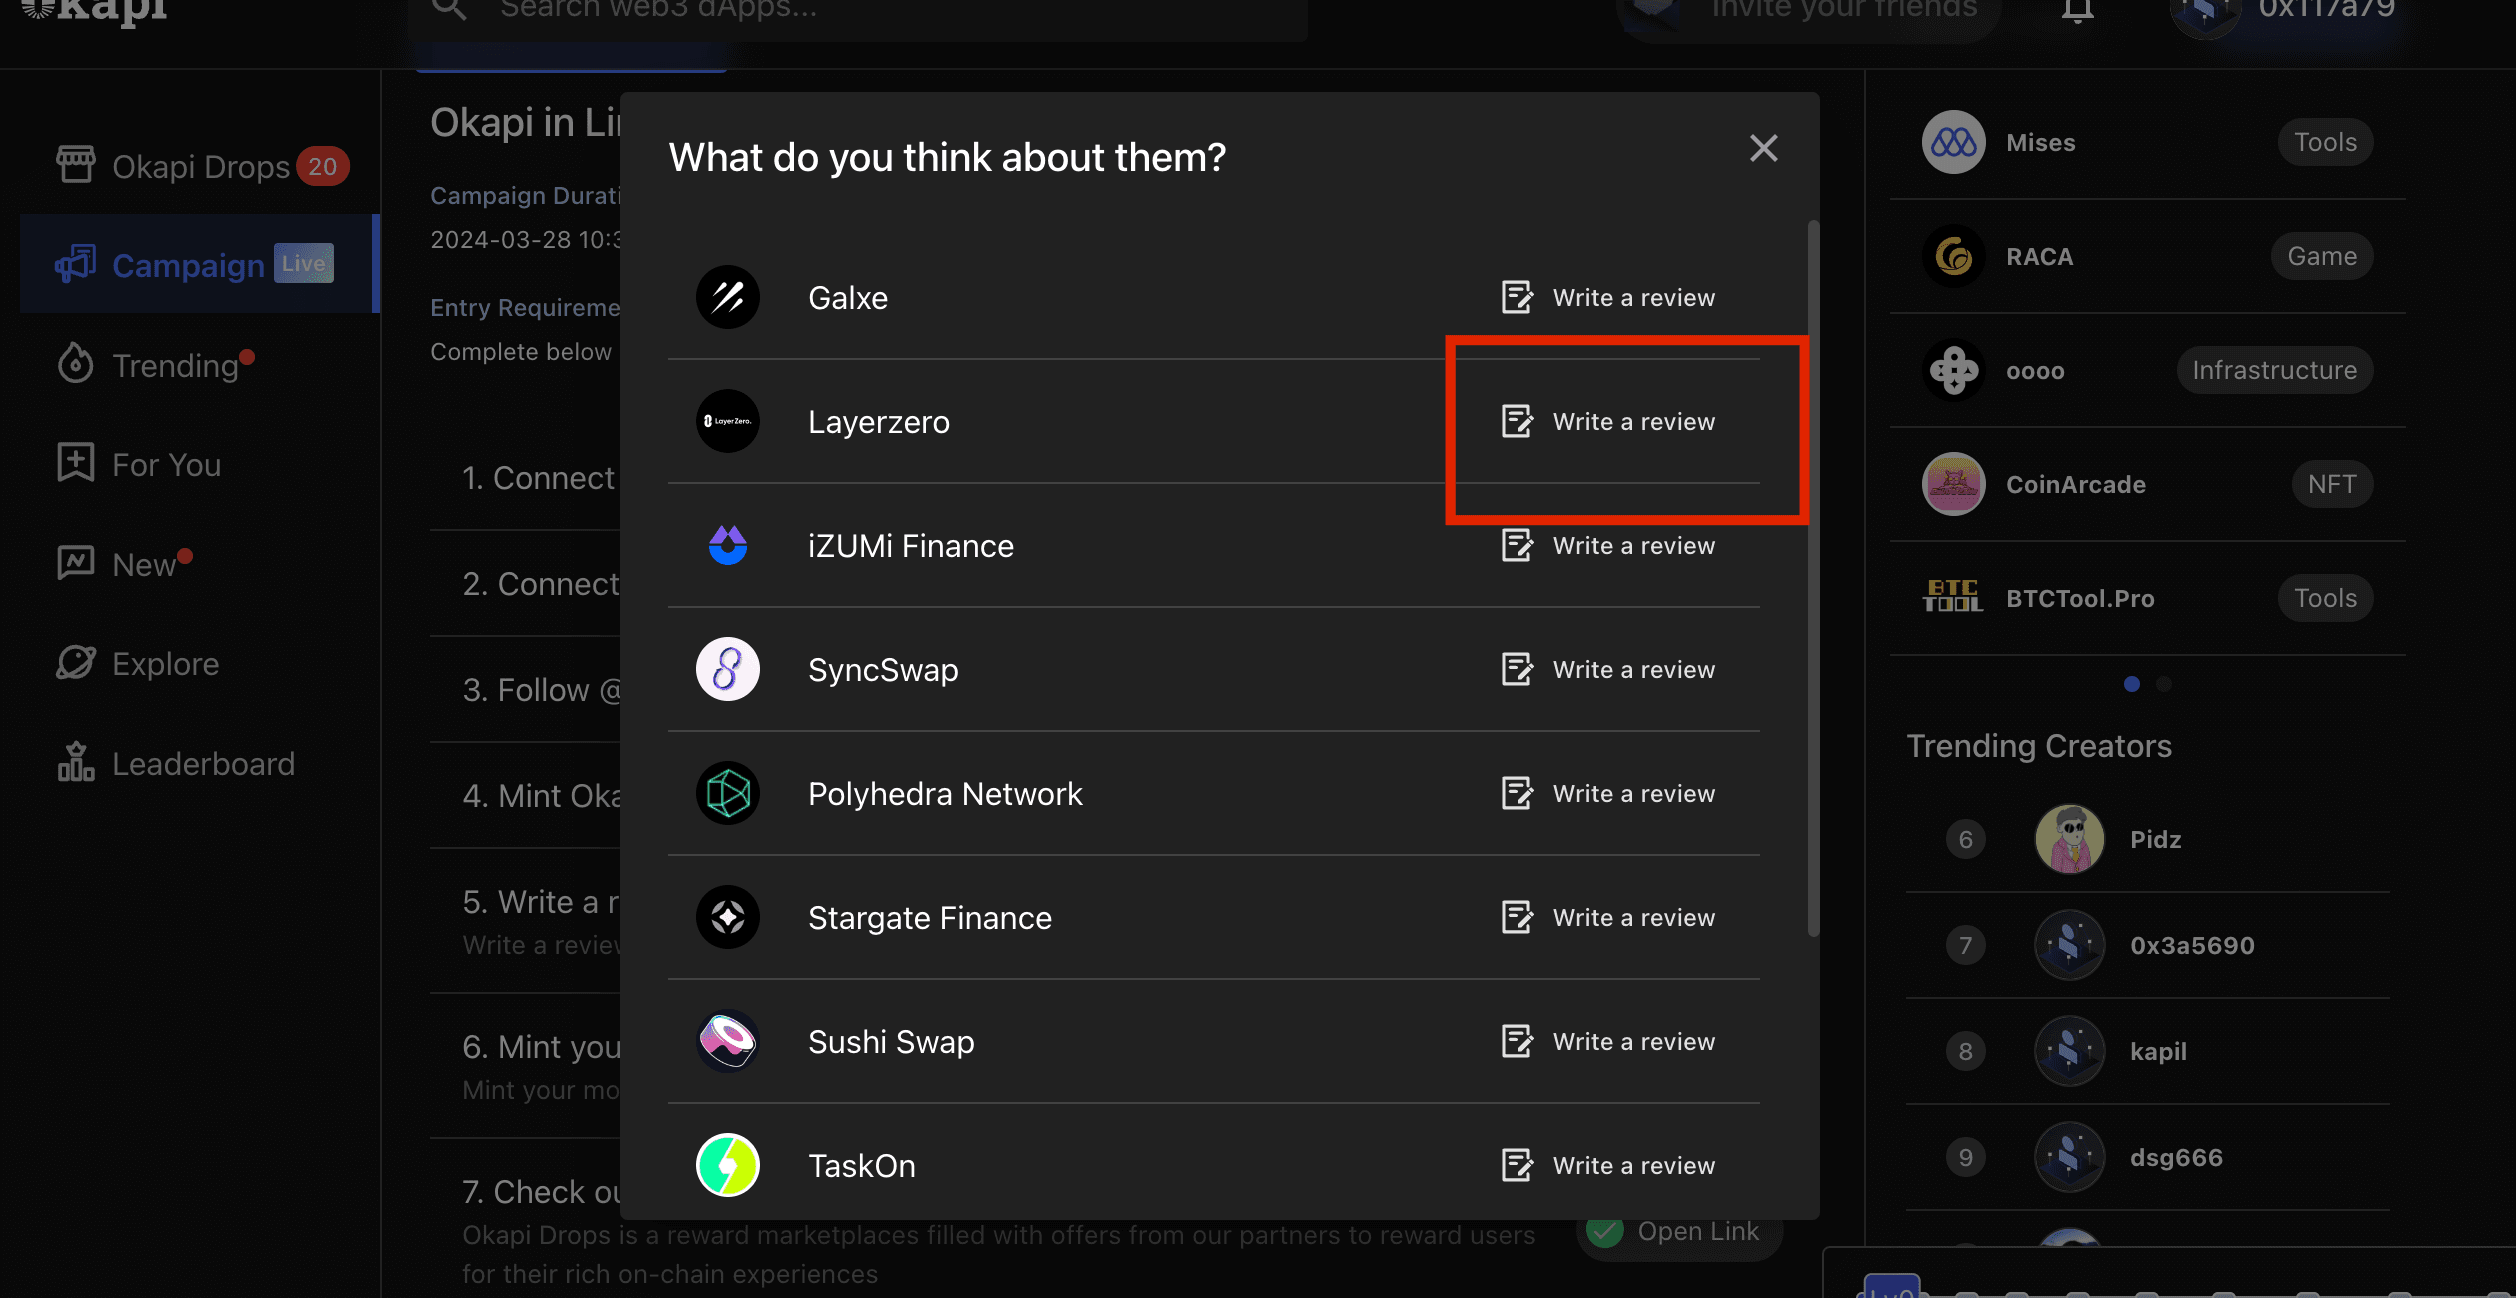The height and width of the screenshot is (1298, 2516).
Task: Select the Layerzero name text
Action: tap(879, 422)
